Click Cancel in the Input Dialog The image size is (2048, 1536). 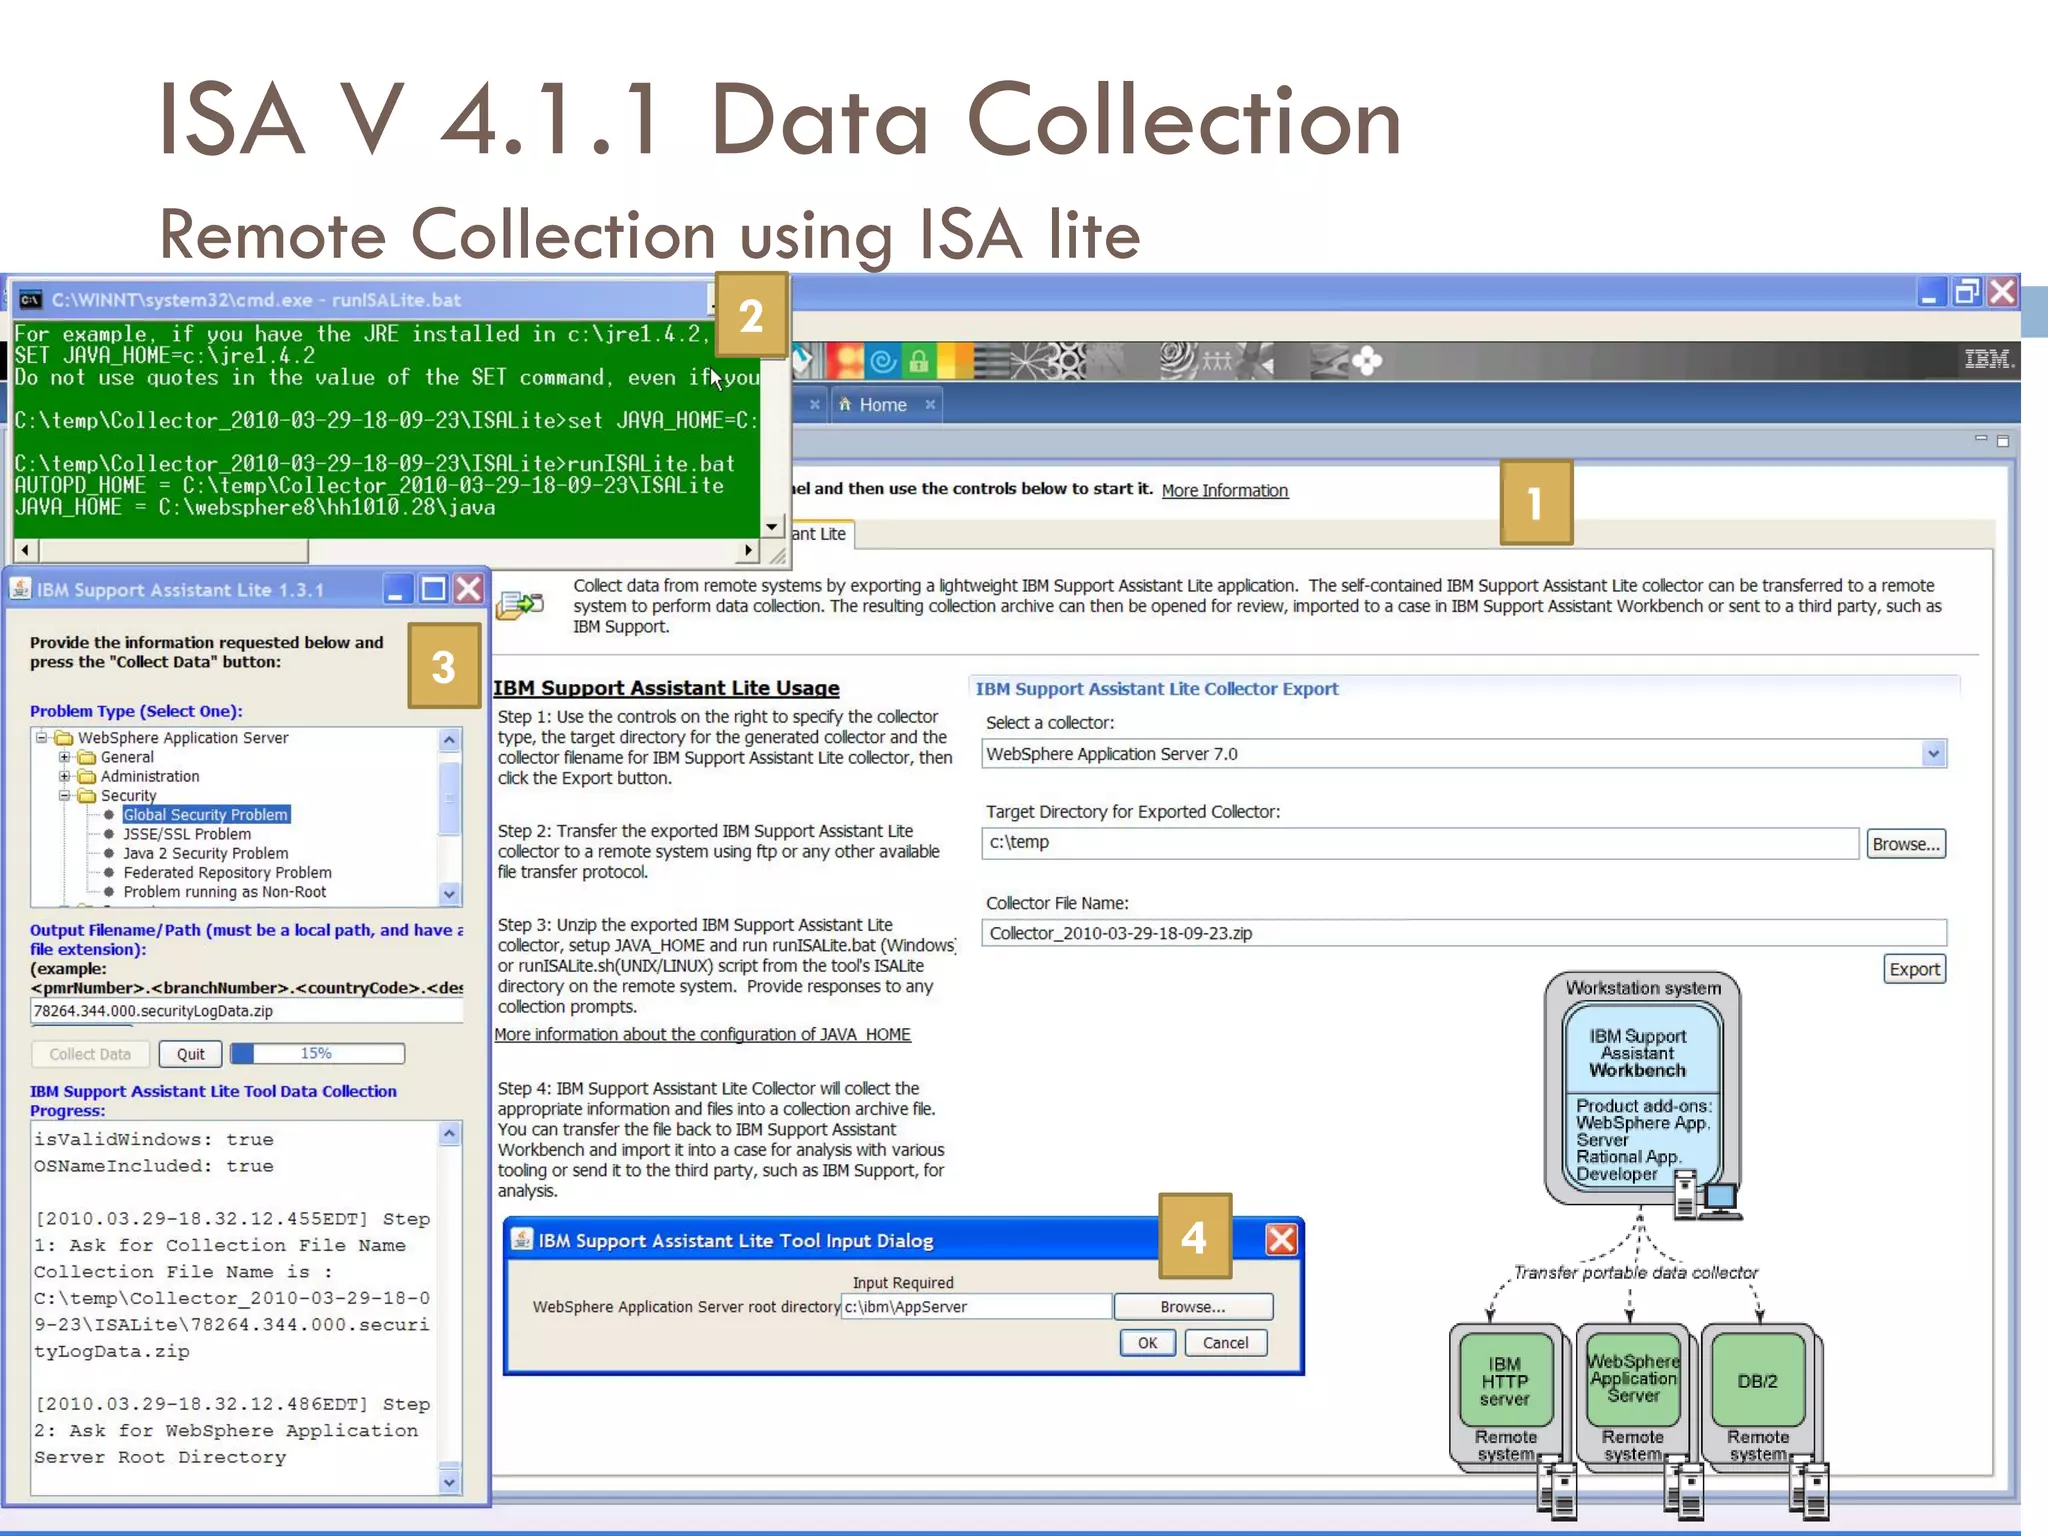(x=1226, y=1343)
